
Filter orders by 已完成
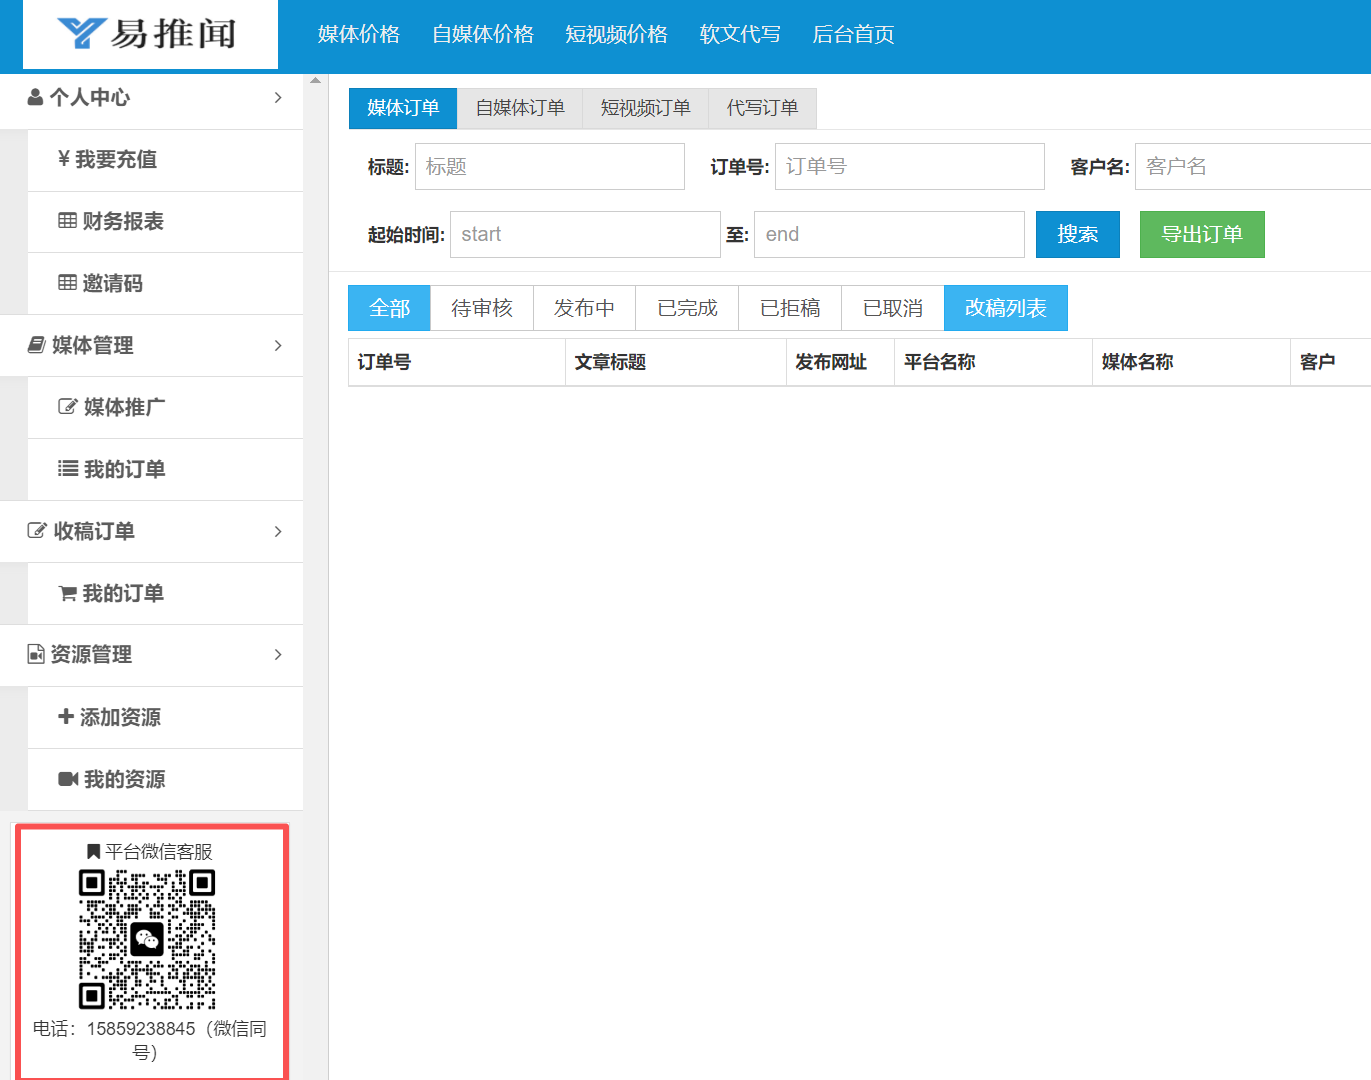[x=687, y=308]
